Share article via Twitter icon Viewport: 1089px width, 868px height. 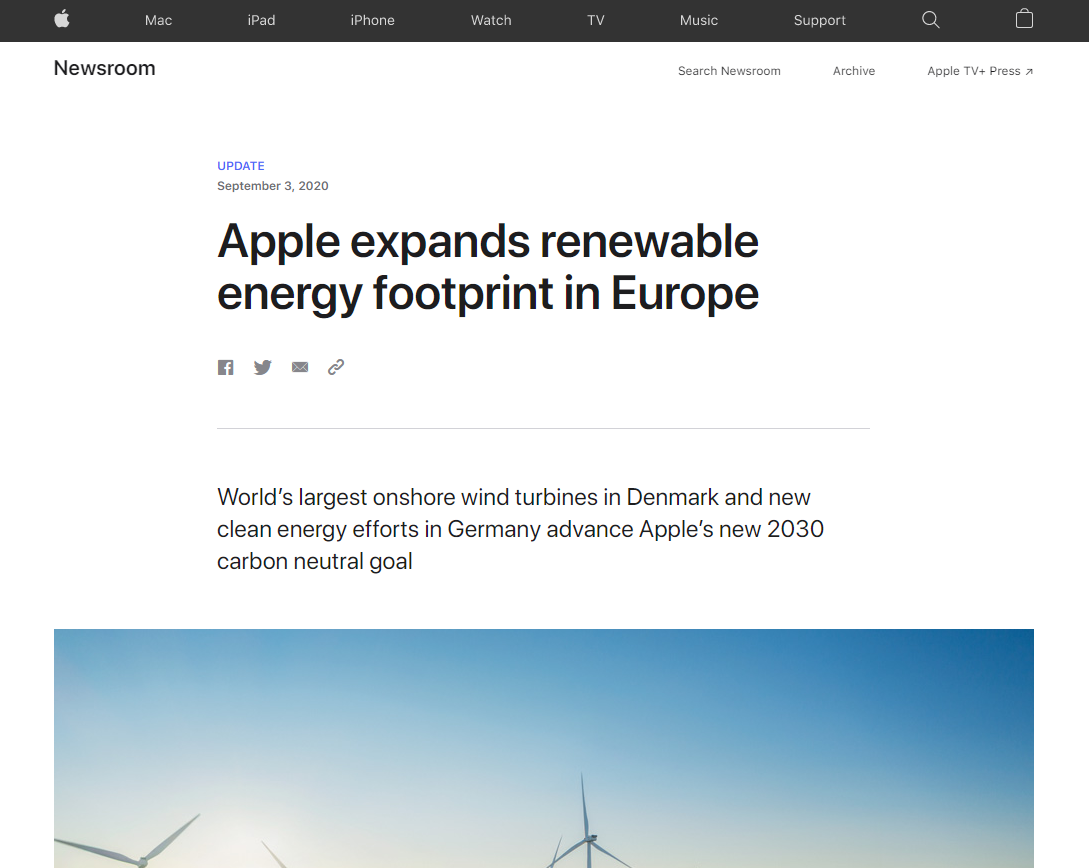pyautogui.click(x=263, y=367)
